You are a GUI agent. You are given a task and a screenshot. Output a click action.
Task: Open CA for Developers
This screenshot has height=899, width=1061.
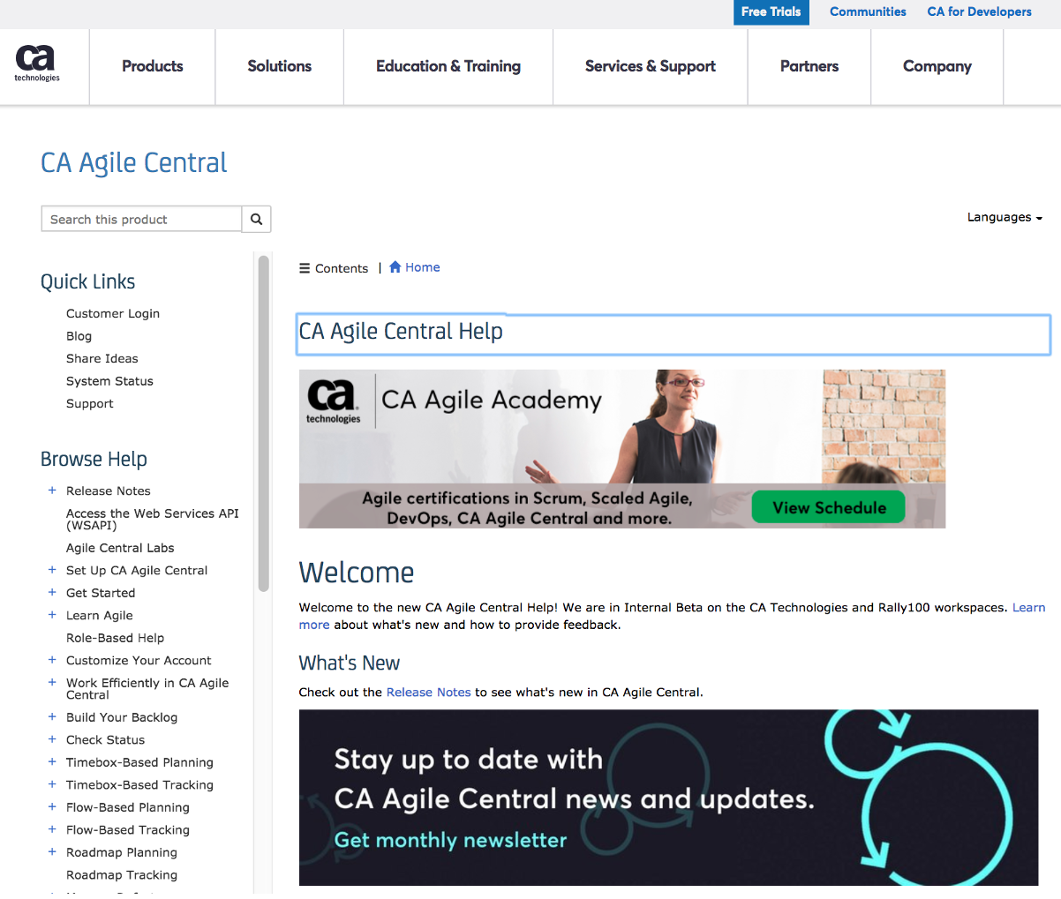point(979,12)
